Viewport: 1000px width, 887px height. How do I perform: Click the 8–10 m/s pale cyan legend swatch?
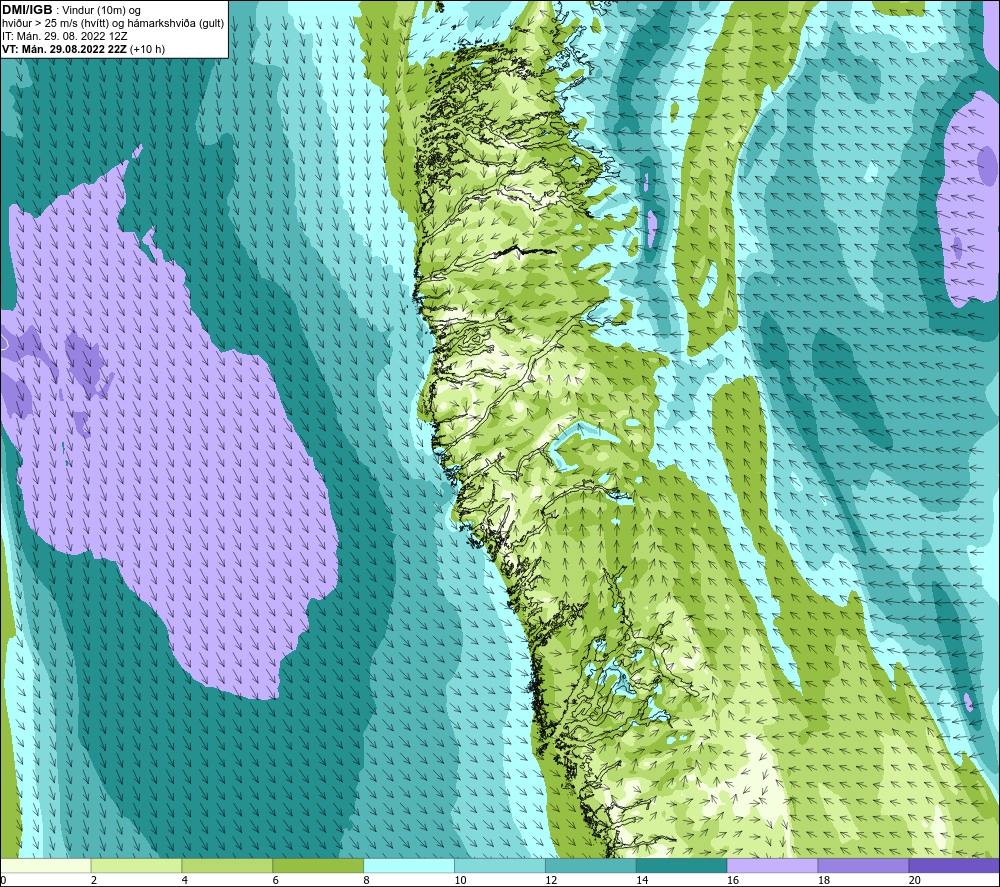pyautogui.click(x=409, y=865)
